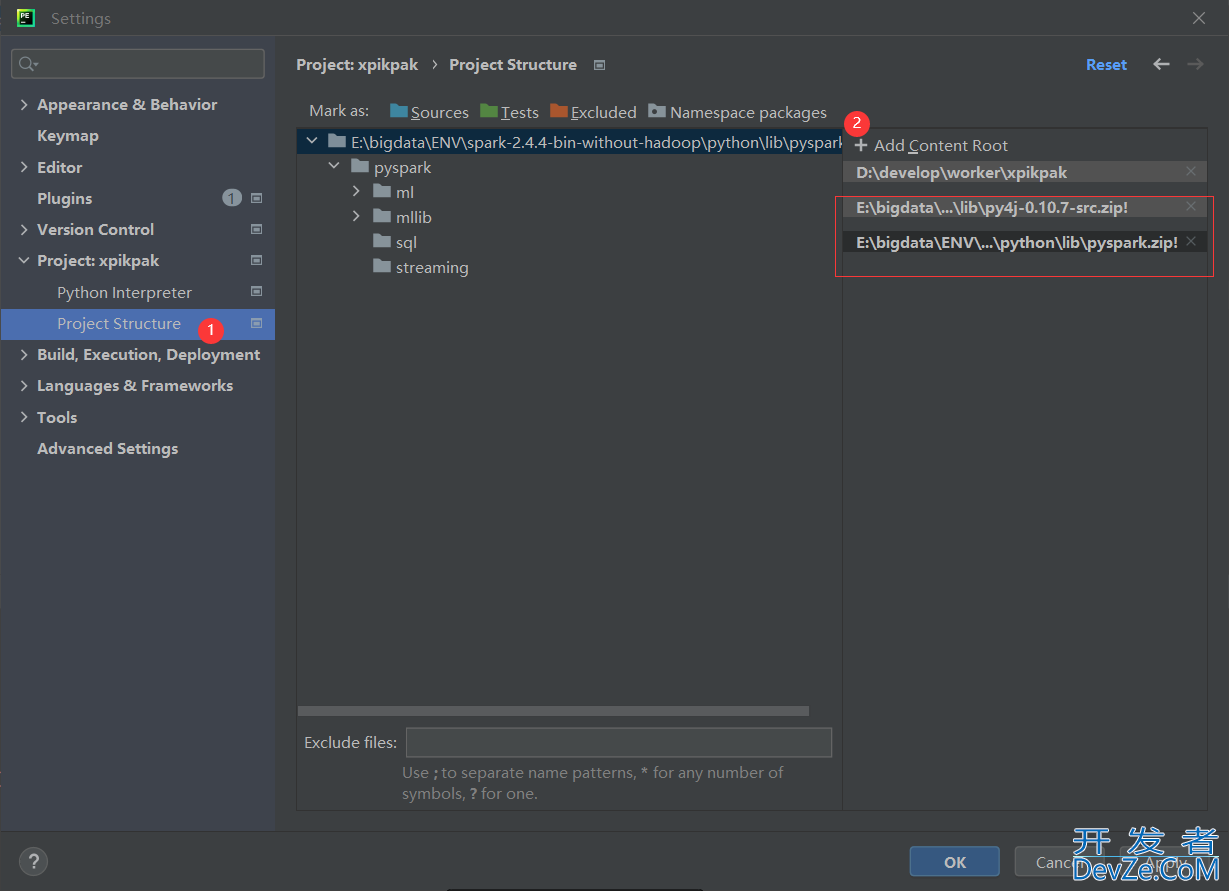Click project-level icon beside Plugins

[256, 198]
